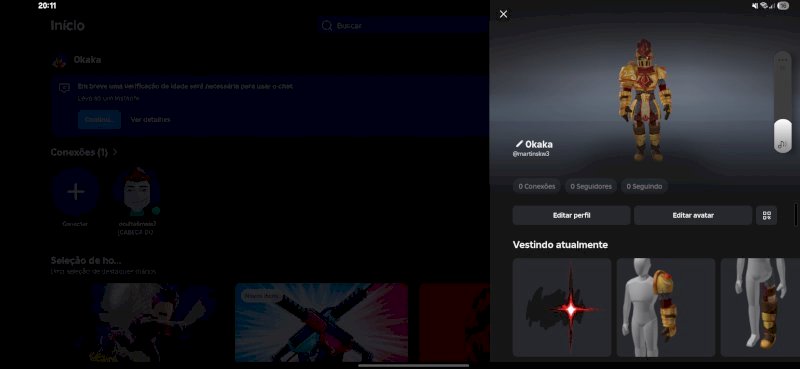Open Editar avatar

point(693,215)
